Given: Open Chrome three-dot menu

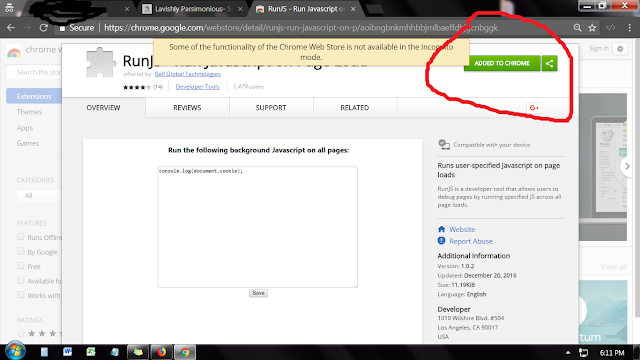Looking at the screenshot, I should [x=629, y=28].
